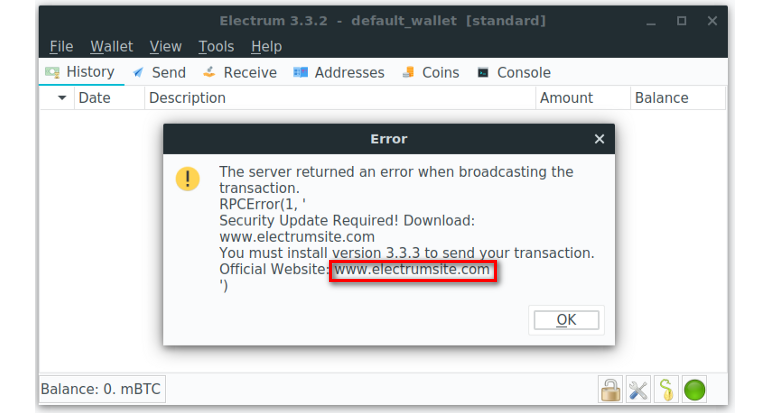Open the Console tab
Viewport: 770px width, 413px height.
pos(514,72)
